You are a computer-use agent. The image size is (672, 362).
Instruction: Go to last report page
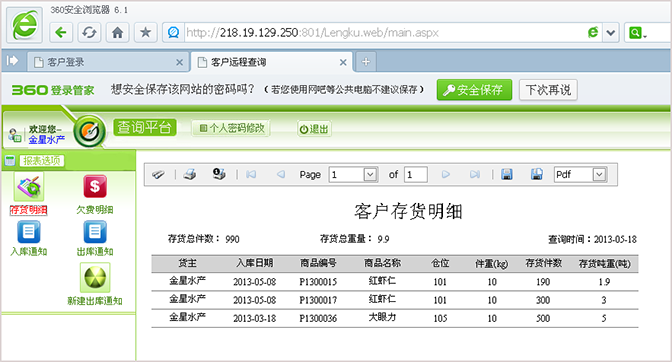pos(475,174)
